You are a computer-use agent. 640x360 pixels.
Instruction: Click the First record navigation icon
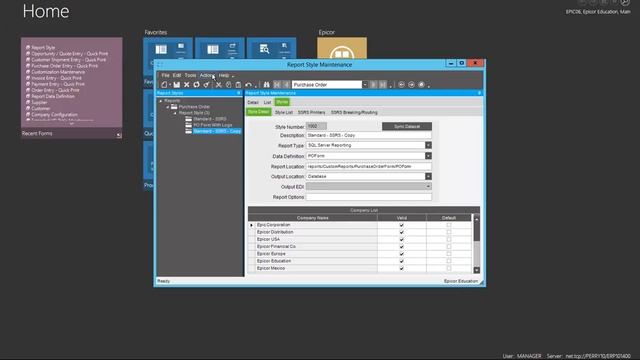point(277,84)
